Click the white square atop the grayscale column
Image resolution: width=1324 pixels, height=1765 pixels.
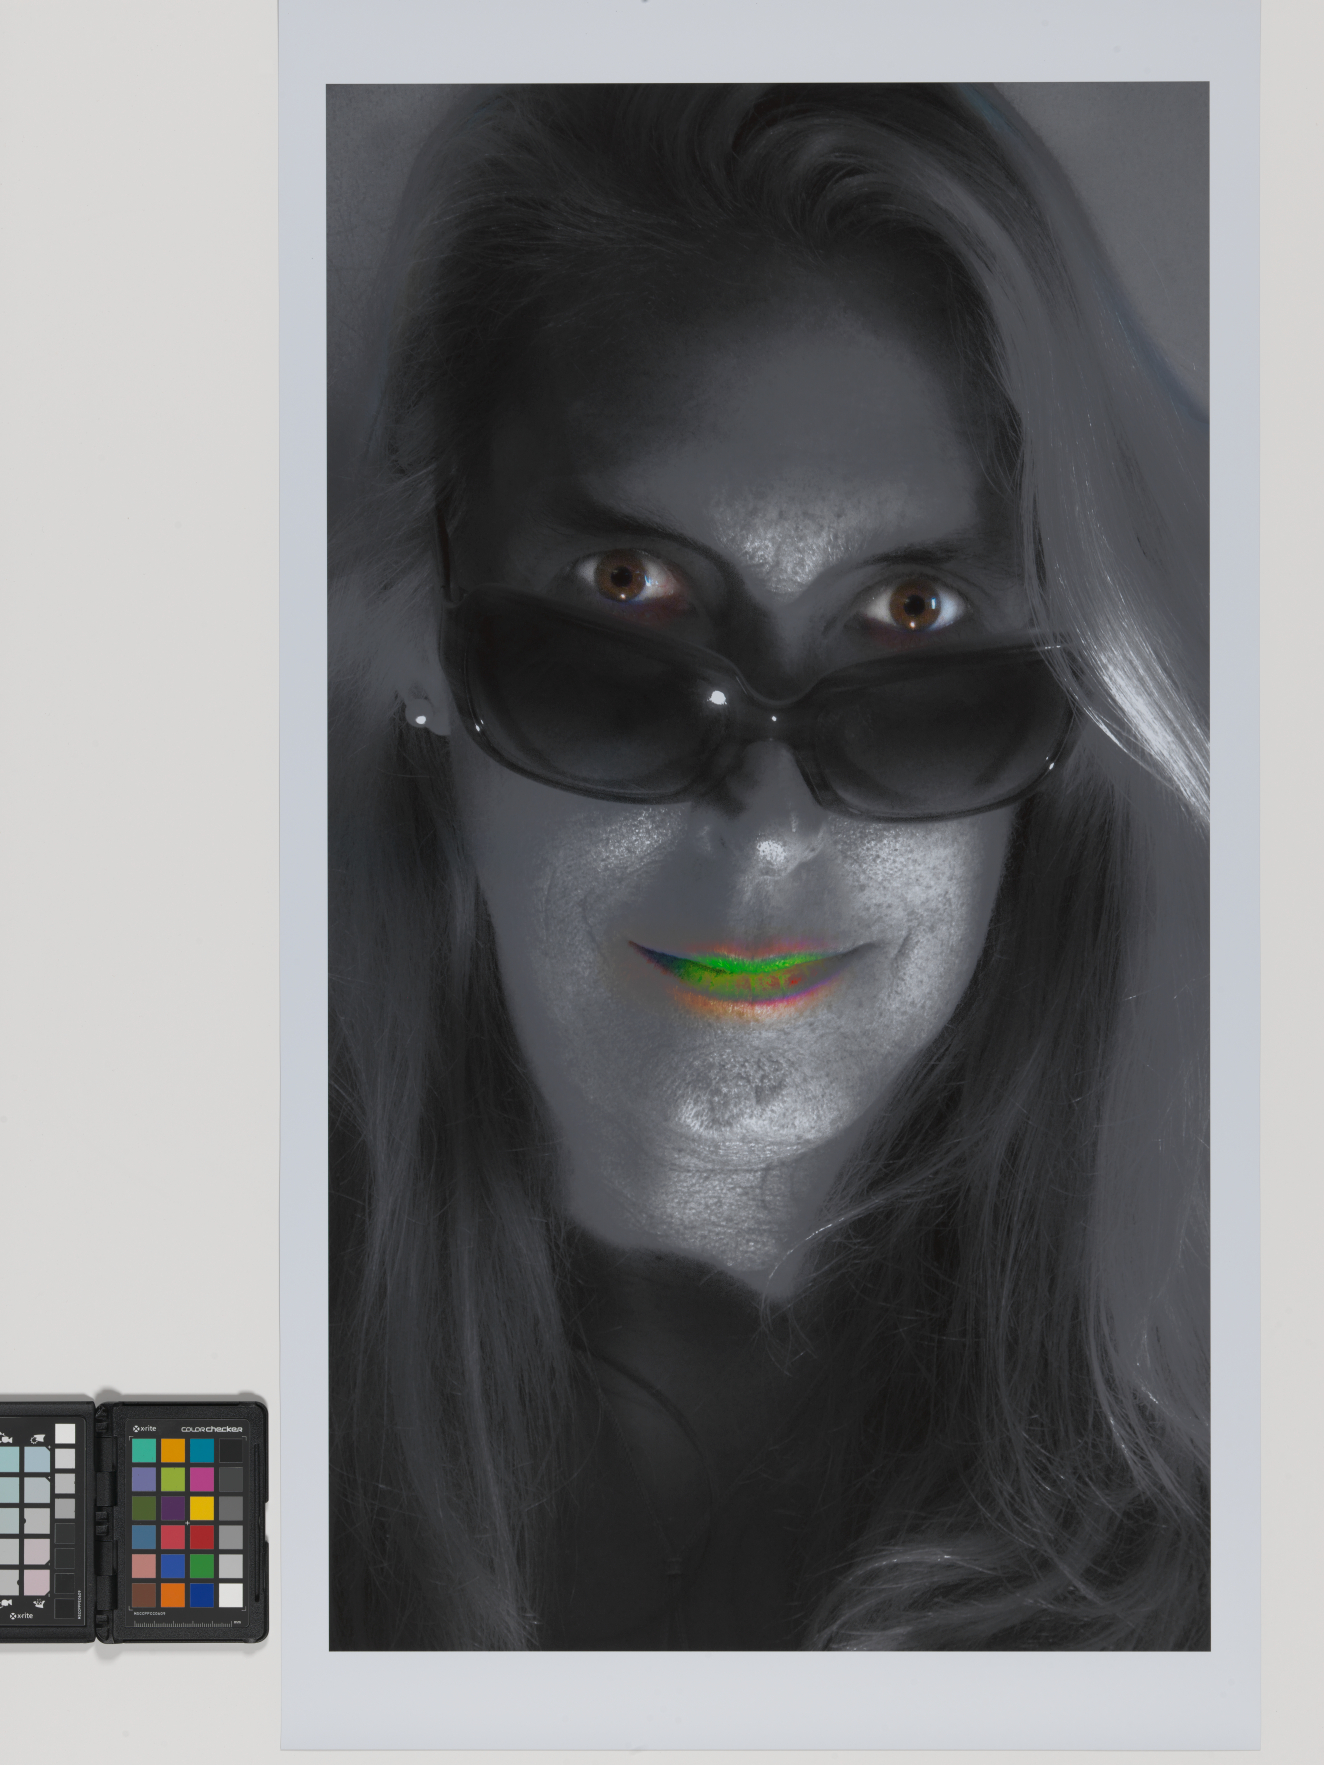click(x=65, y=1434)
